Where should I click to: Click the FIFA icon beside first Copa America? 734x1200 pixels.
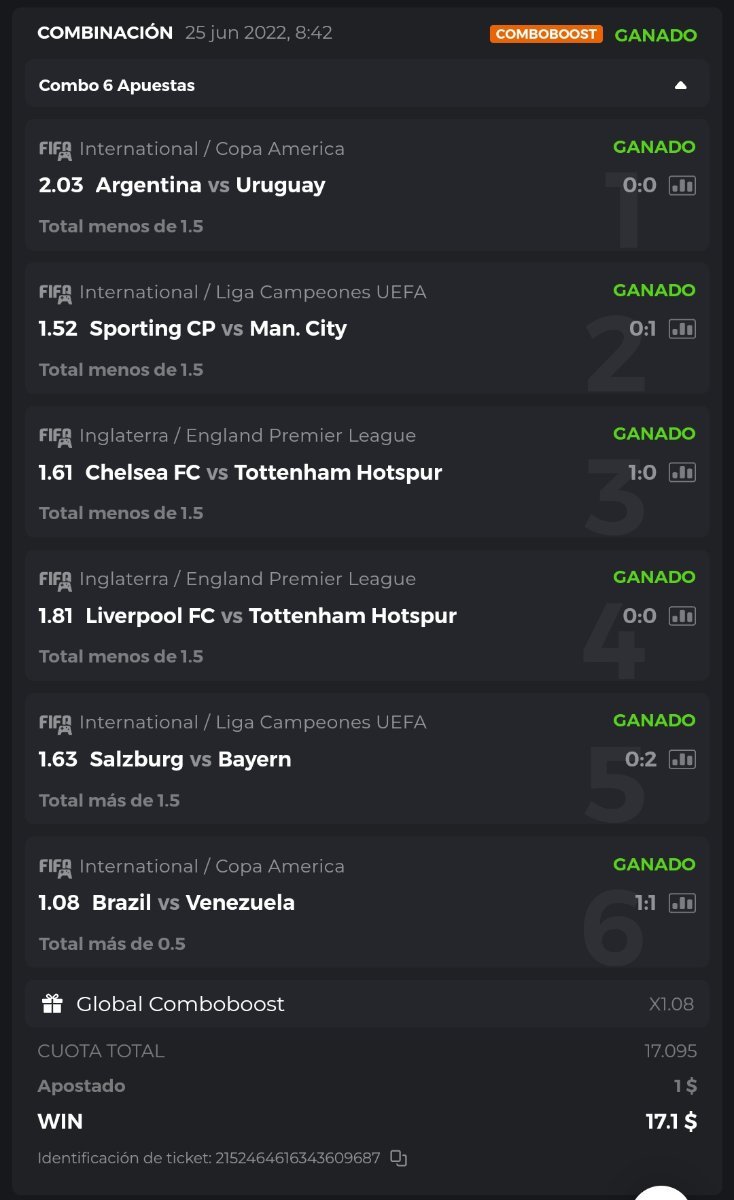(55, 149)
